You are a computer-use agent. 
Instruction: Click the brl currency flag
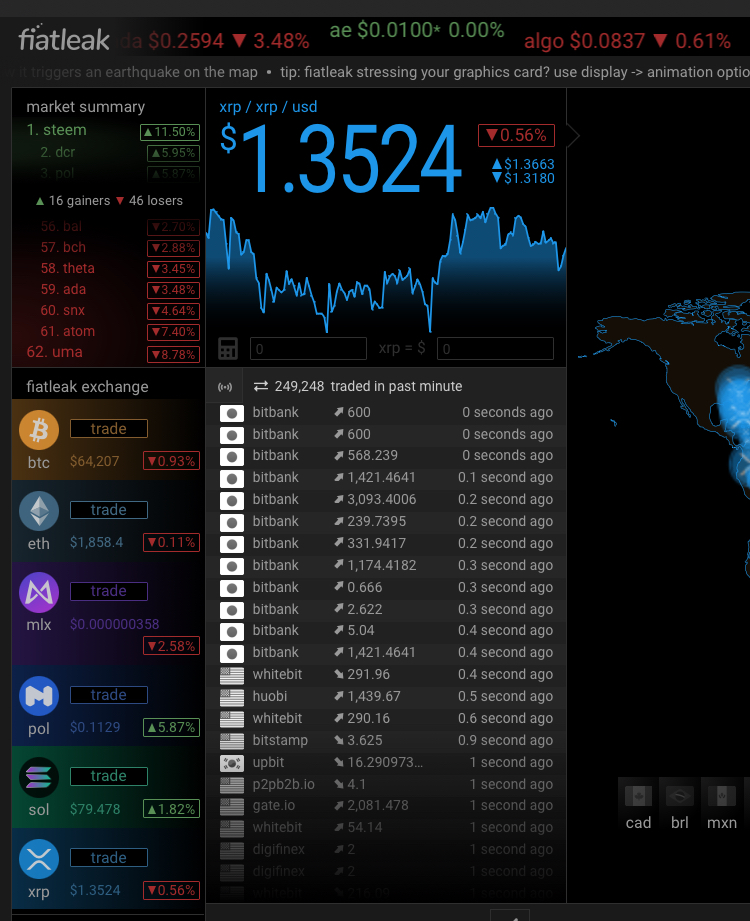point(680,796)
